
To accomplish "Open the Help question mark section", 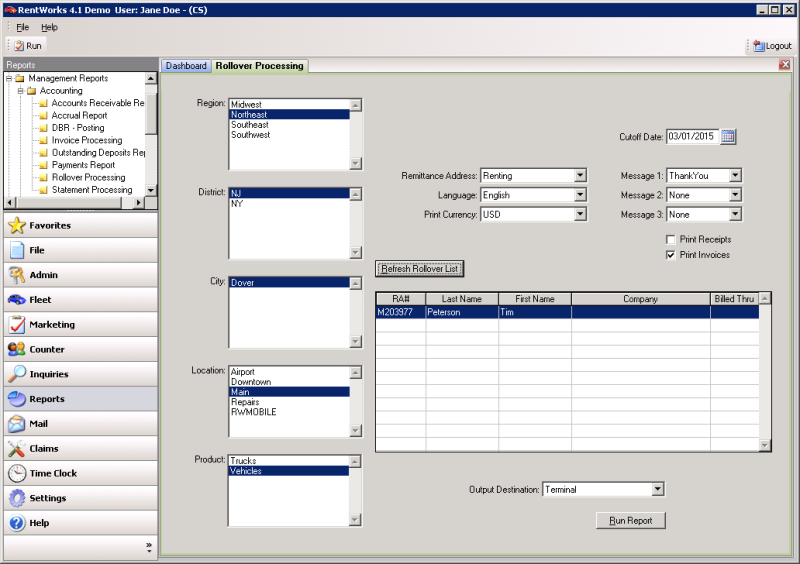I will (x=81, y=523).
